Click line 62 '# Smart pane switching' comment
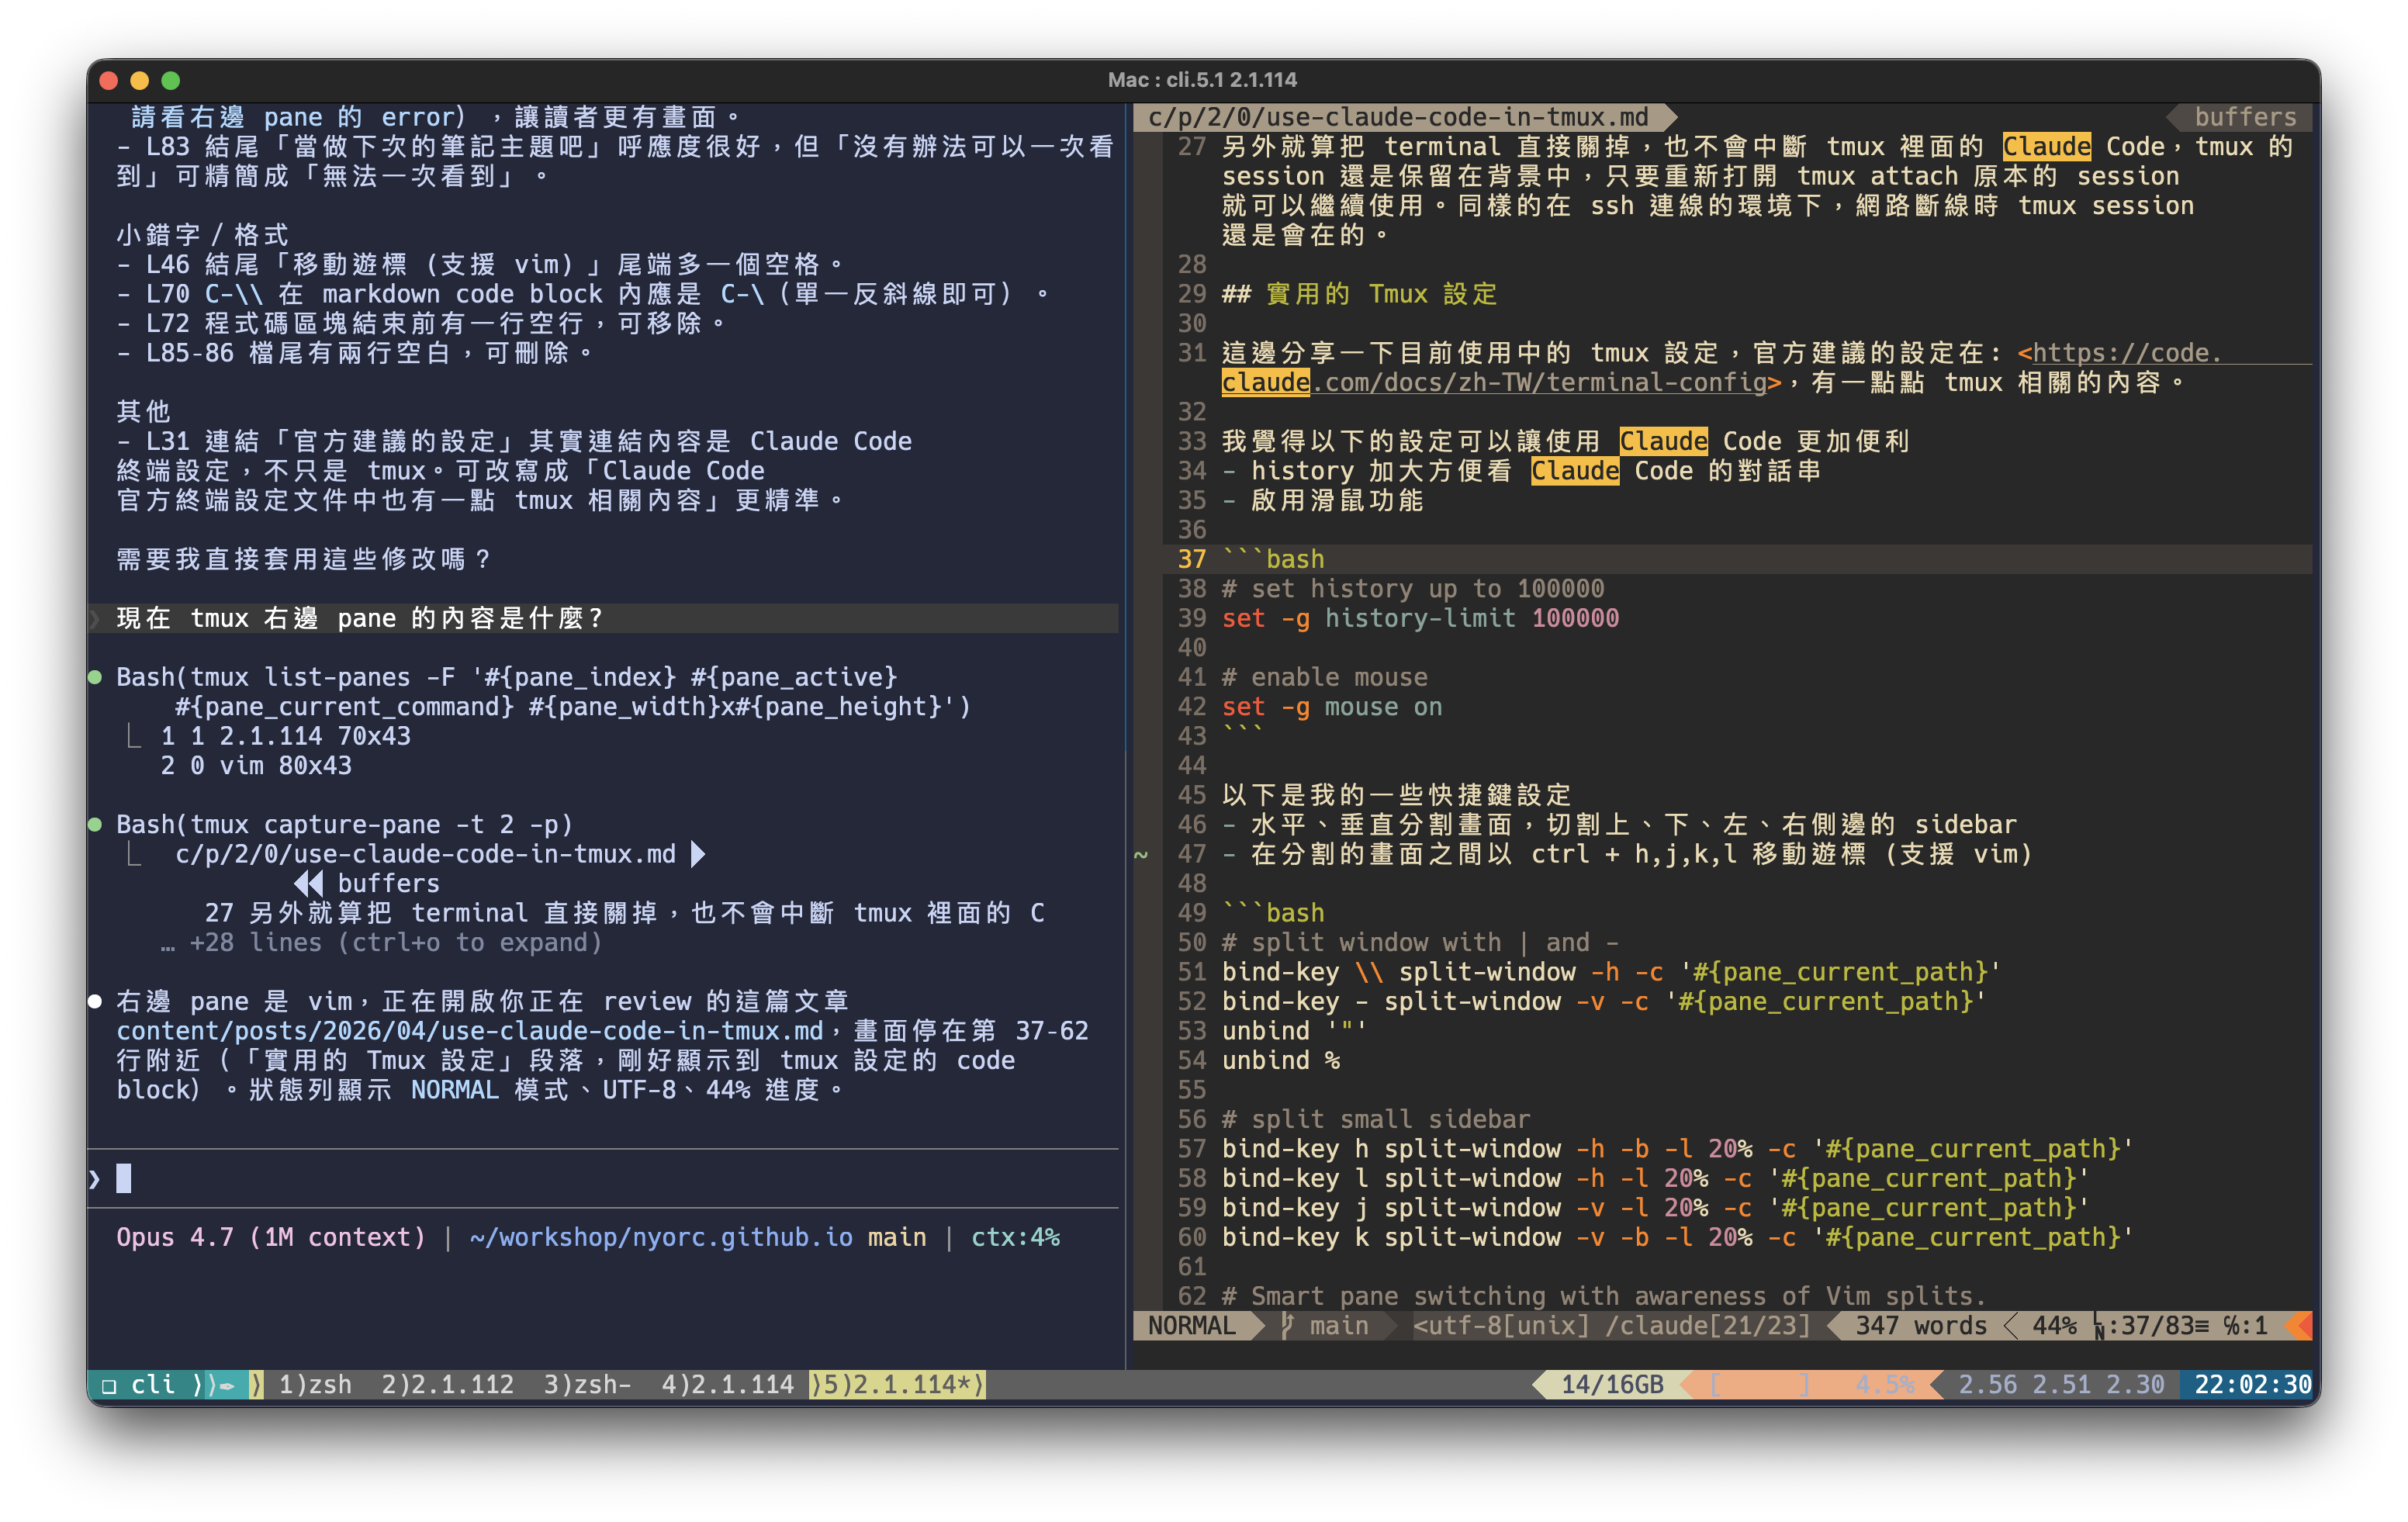This screenshot has height=1522, width=2408. [x=1603, y=1296]
